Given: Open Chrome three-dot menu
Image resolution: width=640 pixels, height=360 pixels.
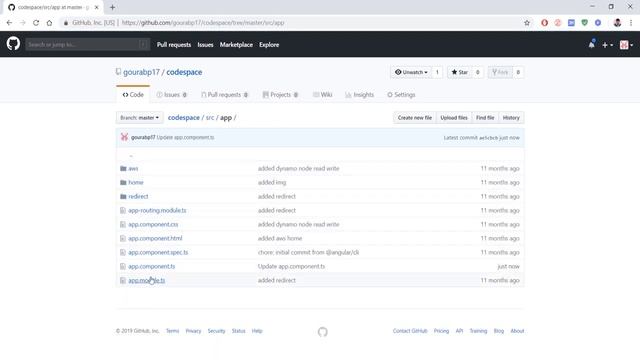Looking at the screenshot, I should coord(631,23).
